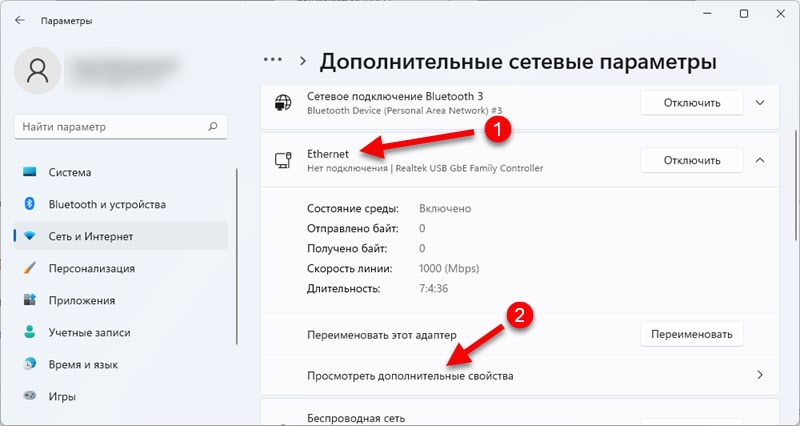Open Просмотреть дополнительные свойства
Image resolution: width=800 pixels, height=426 pixels.
[410, 376]
